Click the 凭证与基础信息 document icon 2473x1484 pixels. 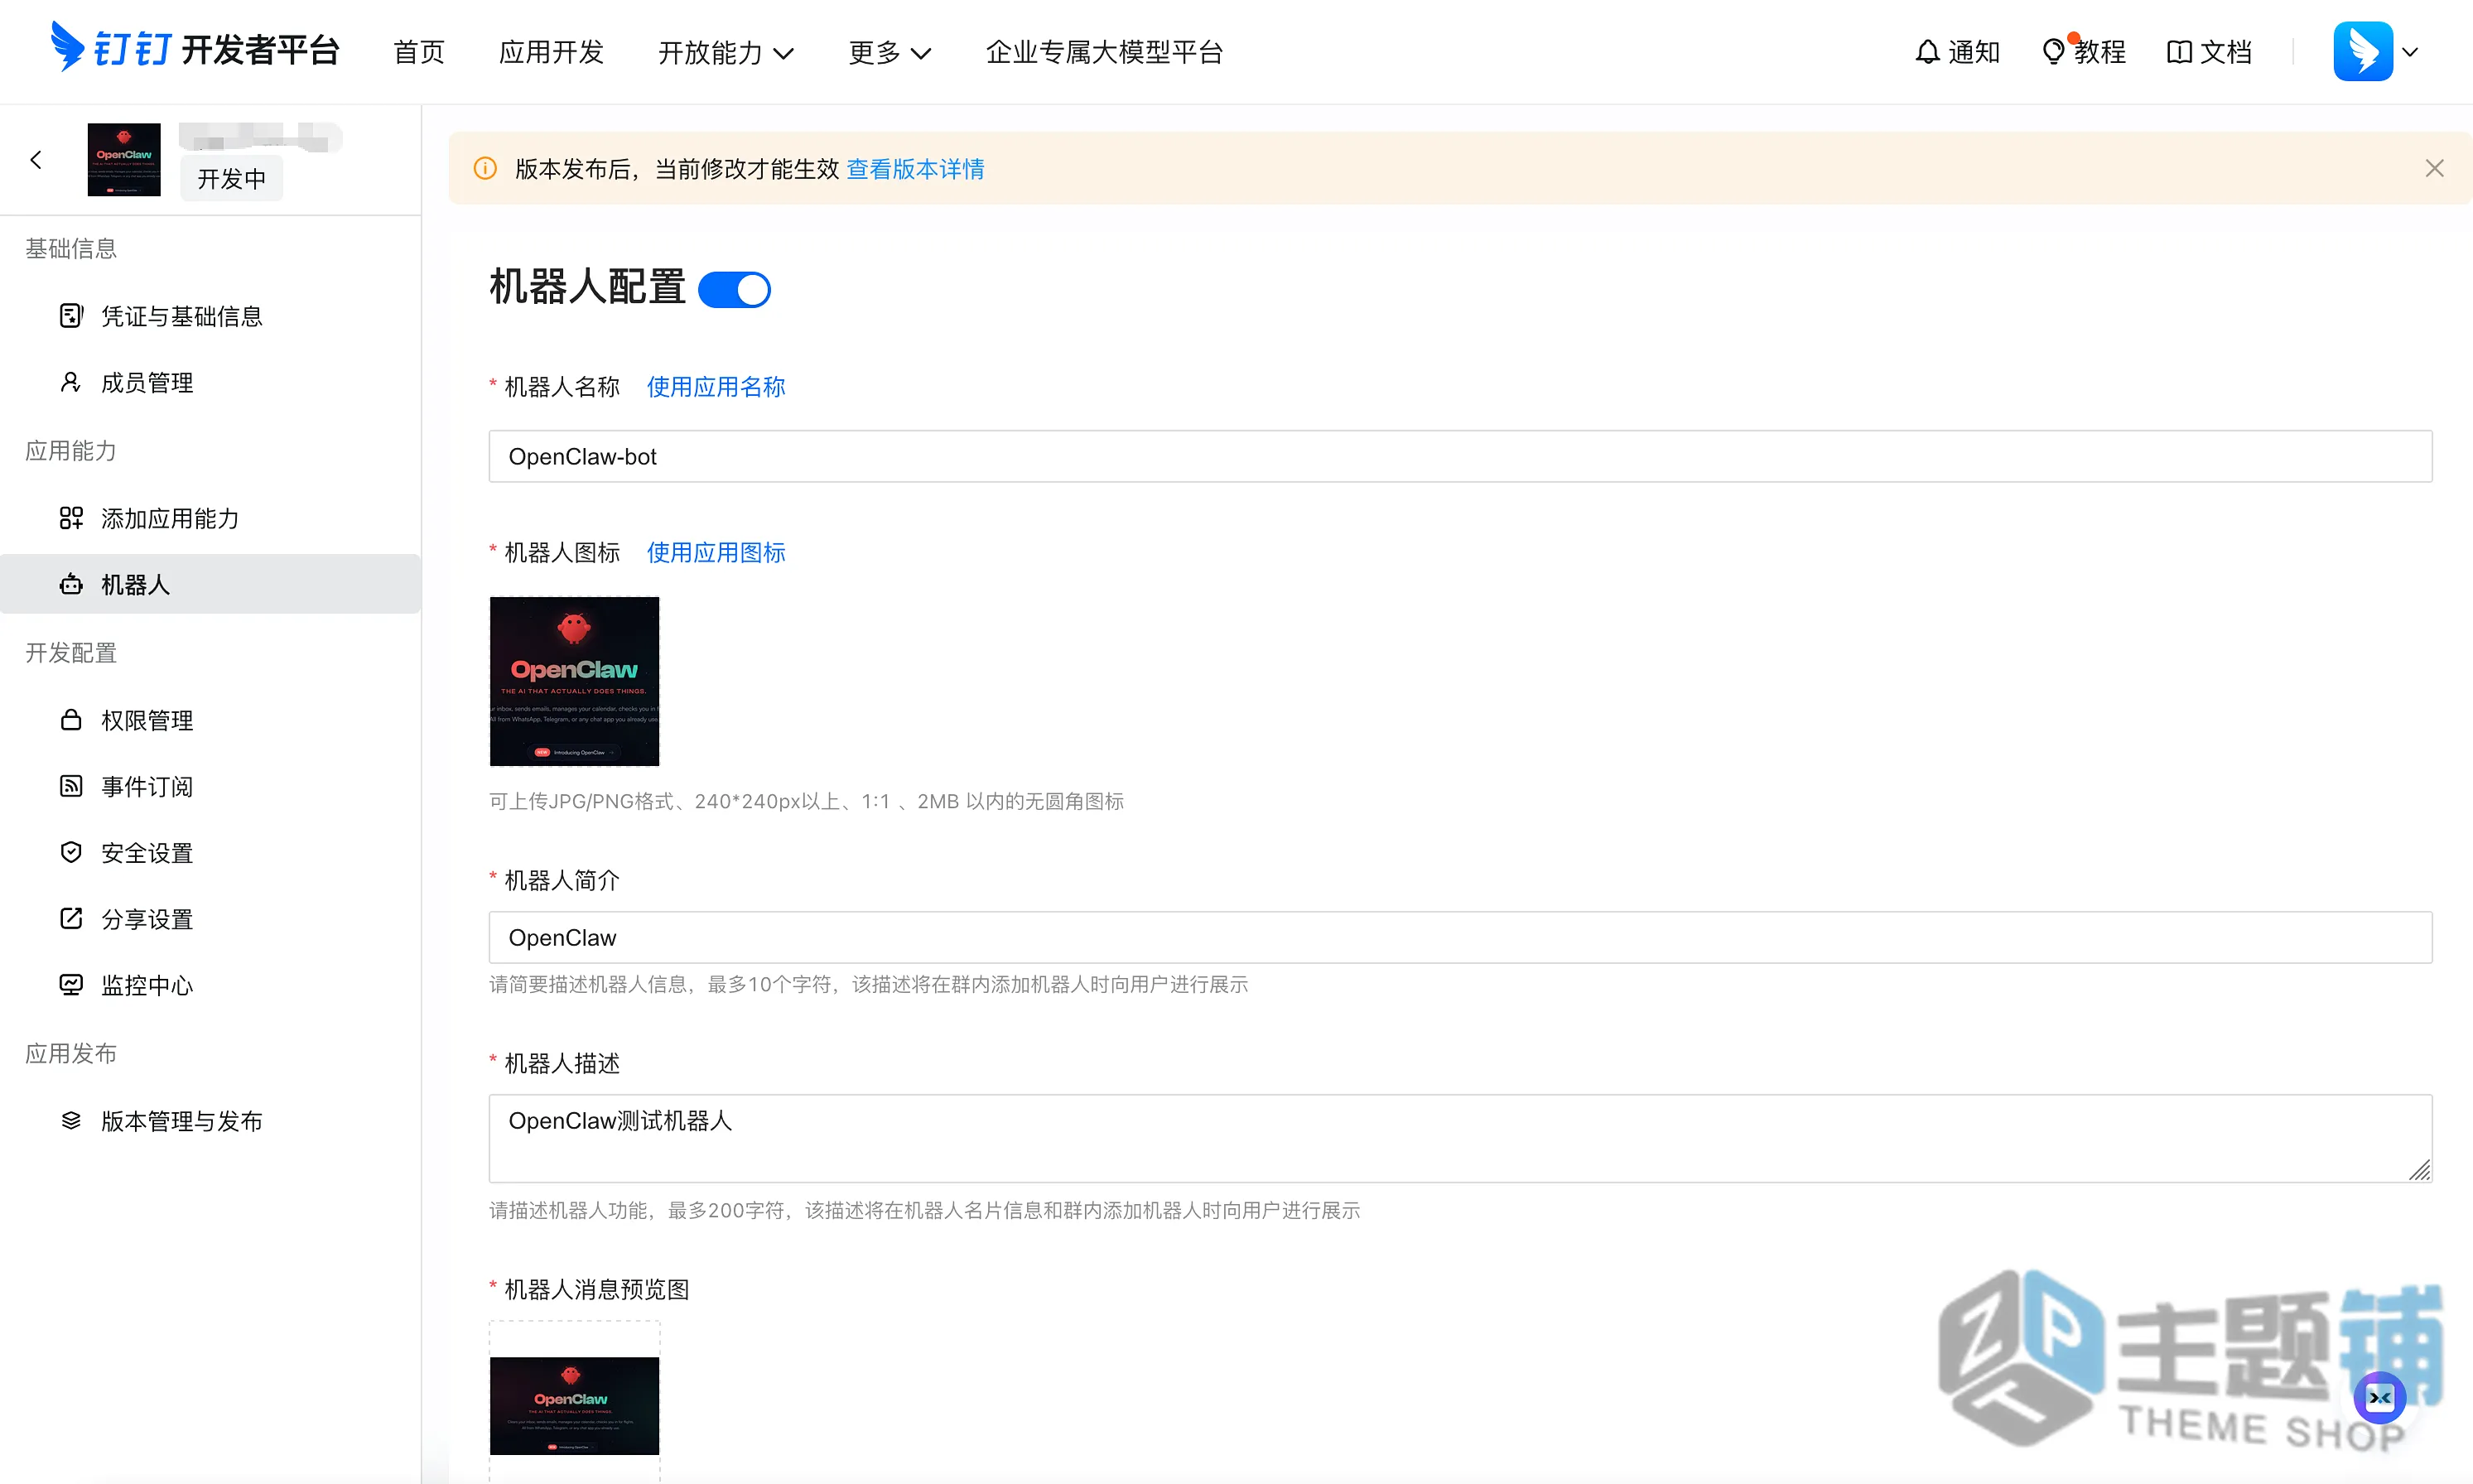[71, 316]
